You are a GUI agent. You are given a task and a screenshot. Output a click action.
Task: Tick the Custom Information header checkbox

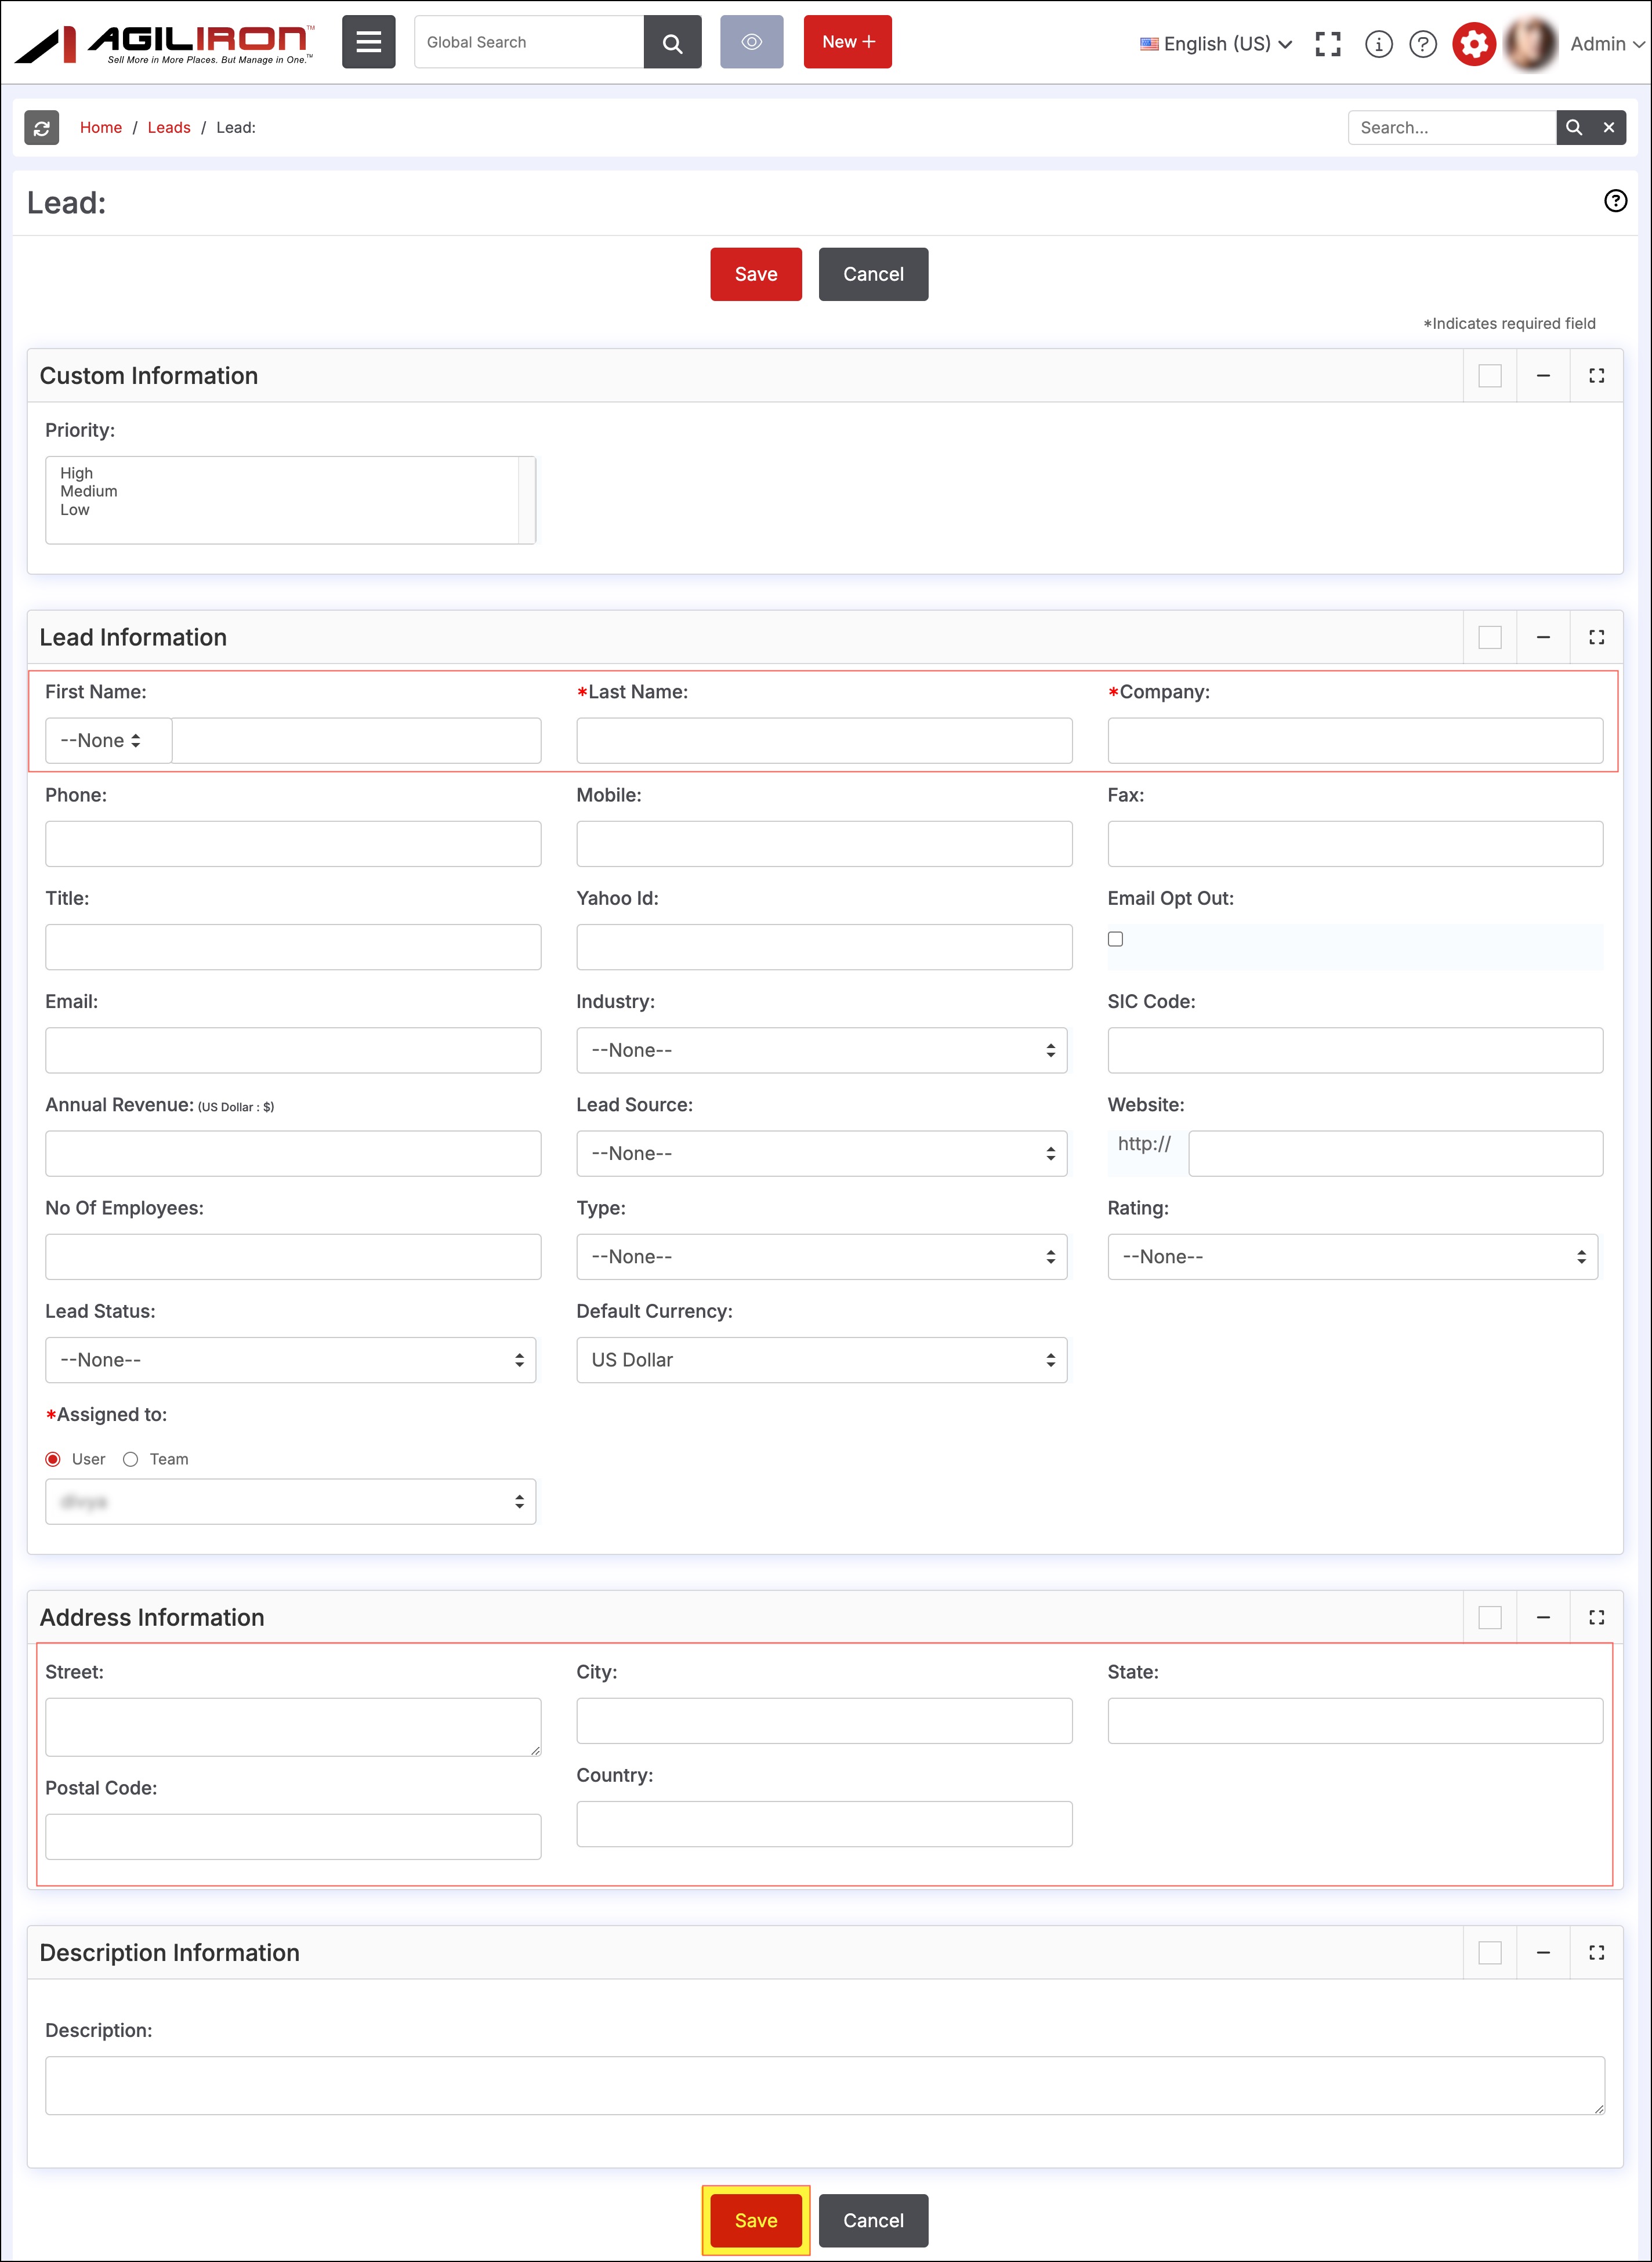click(1489, 376)
